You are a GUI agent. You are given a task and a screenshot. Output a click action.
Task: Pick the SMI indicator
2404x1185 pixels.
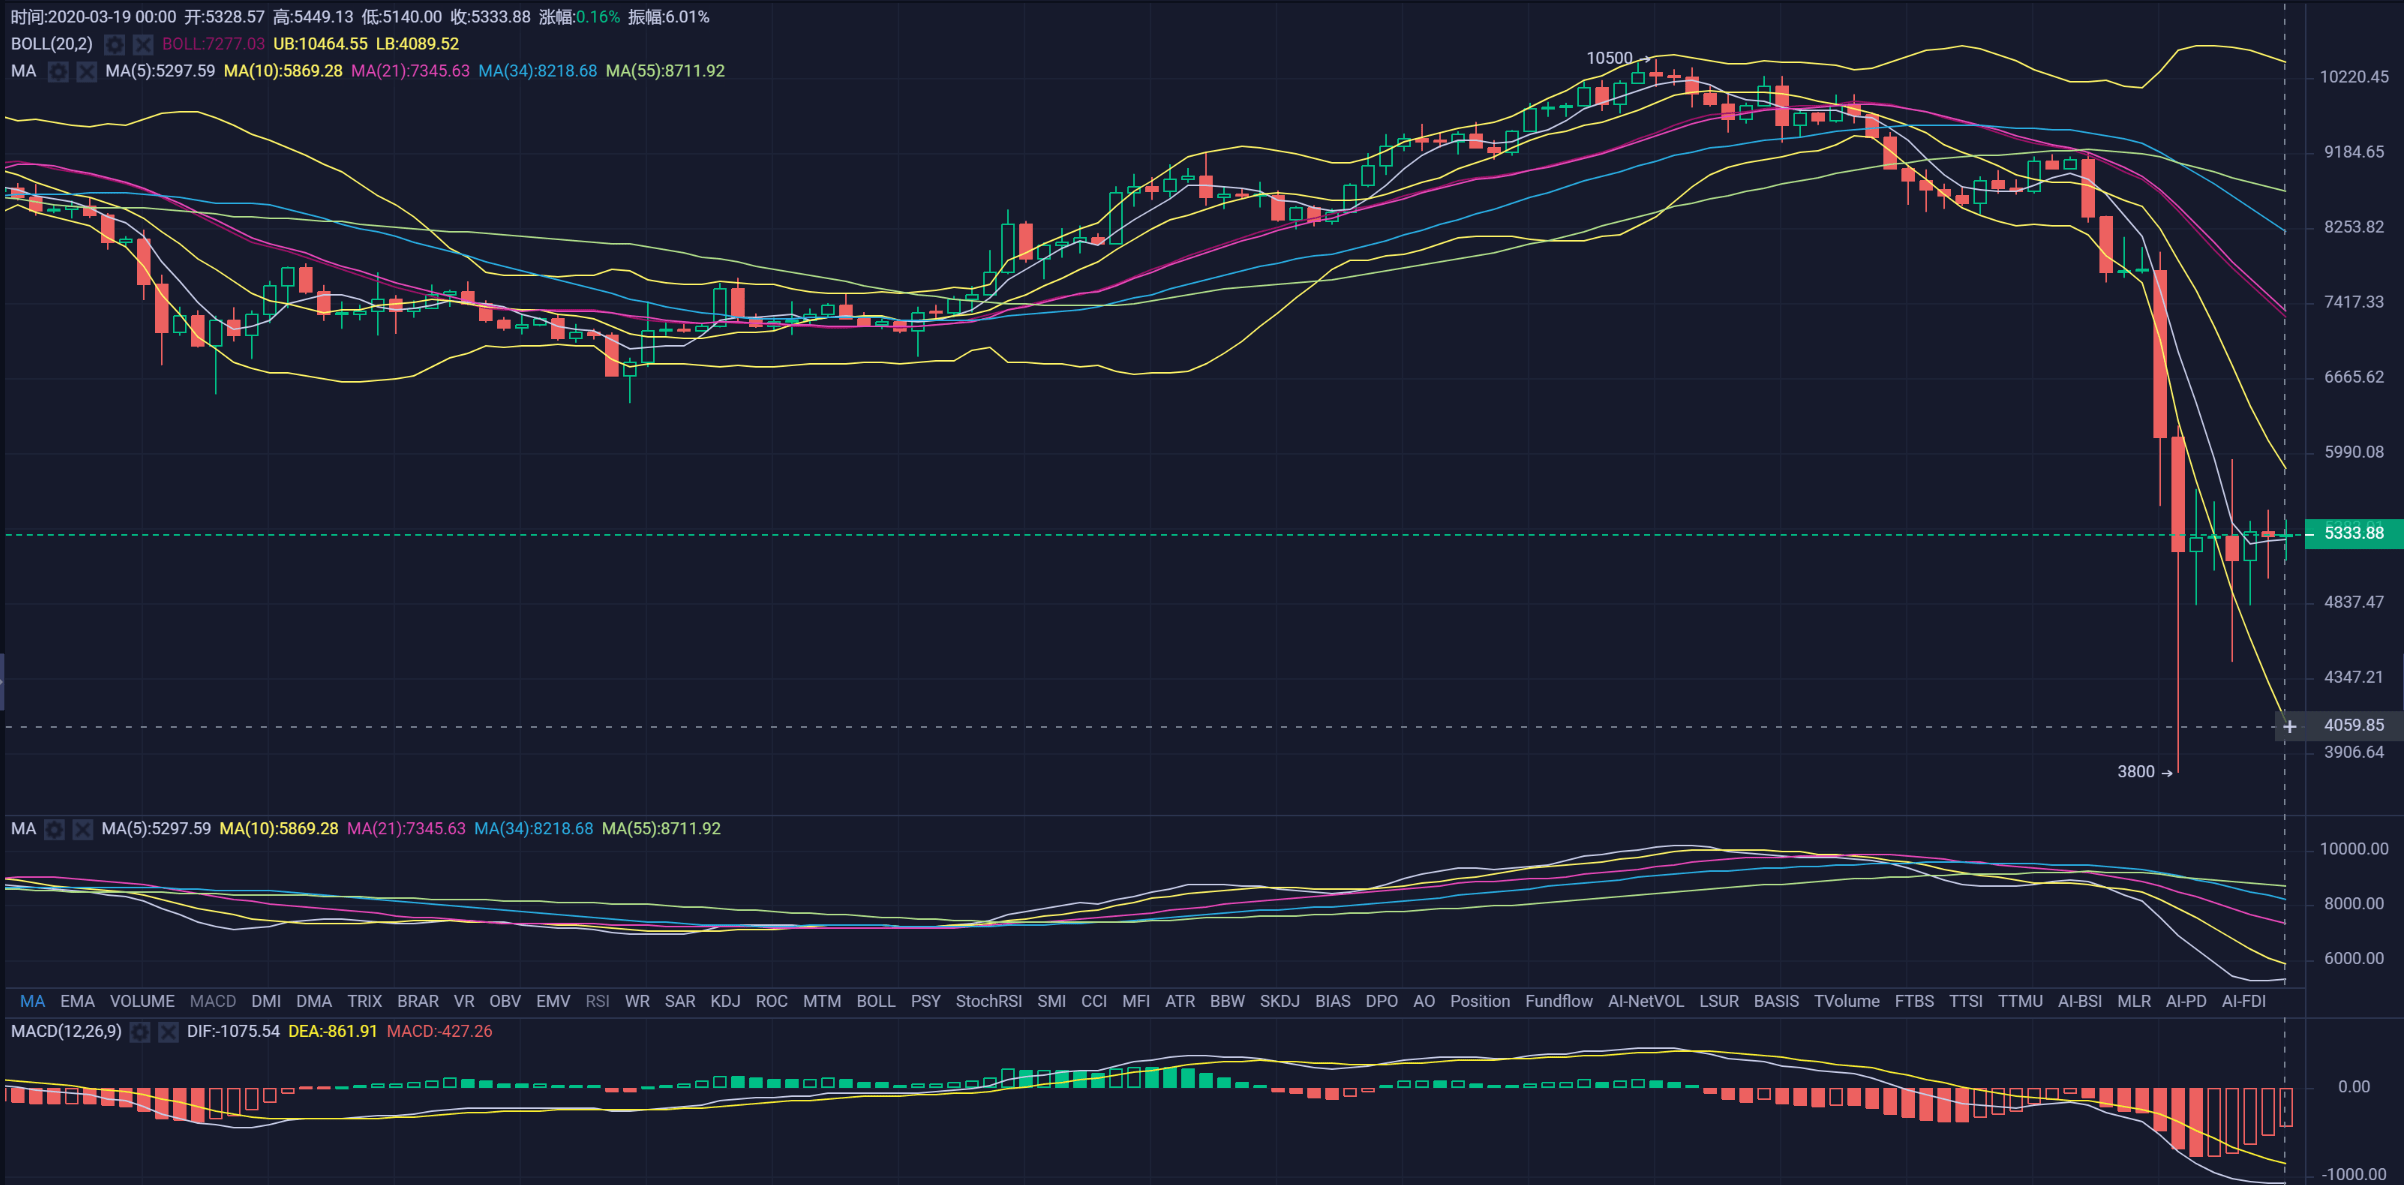point(1052,1001)
